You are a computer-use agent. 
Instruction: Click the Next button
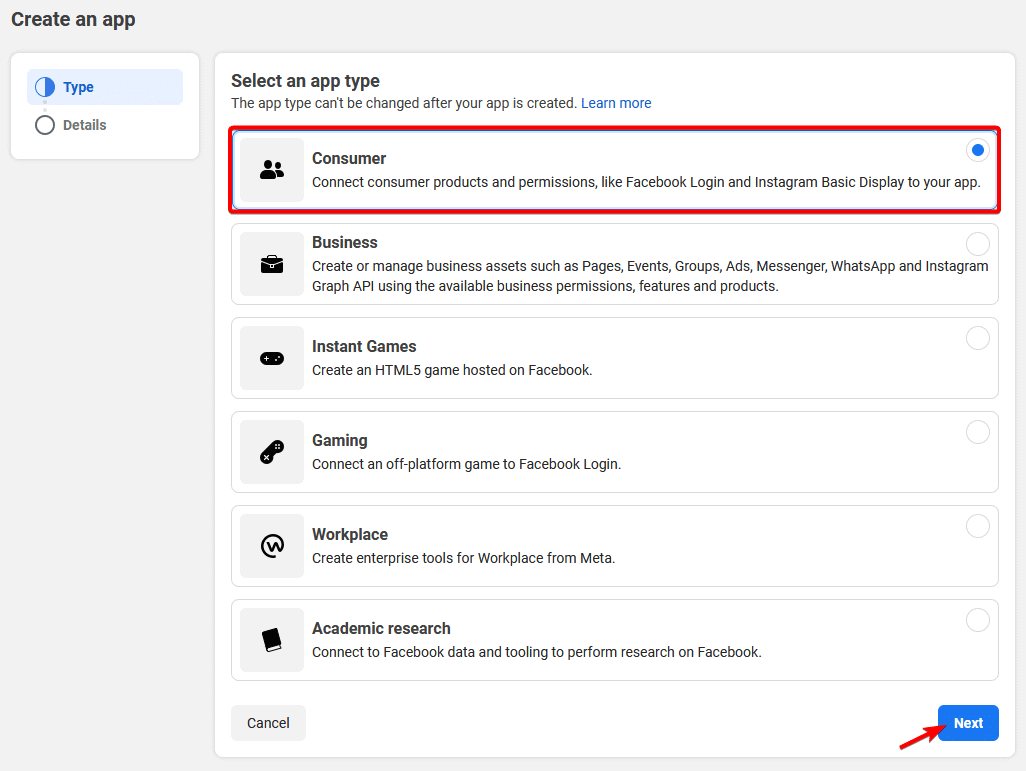pos(967,722)
